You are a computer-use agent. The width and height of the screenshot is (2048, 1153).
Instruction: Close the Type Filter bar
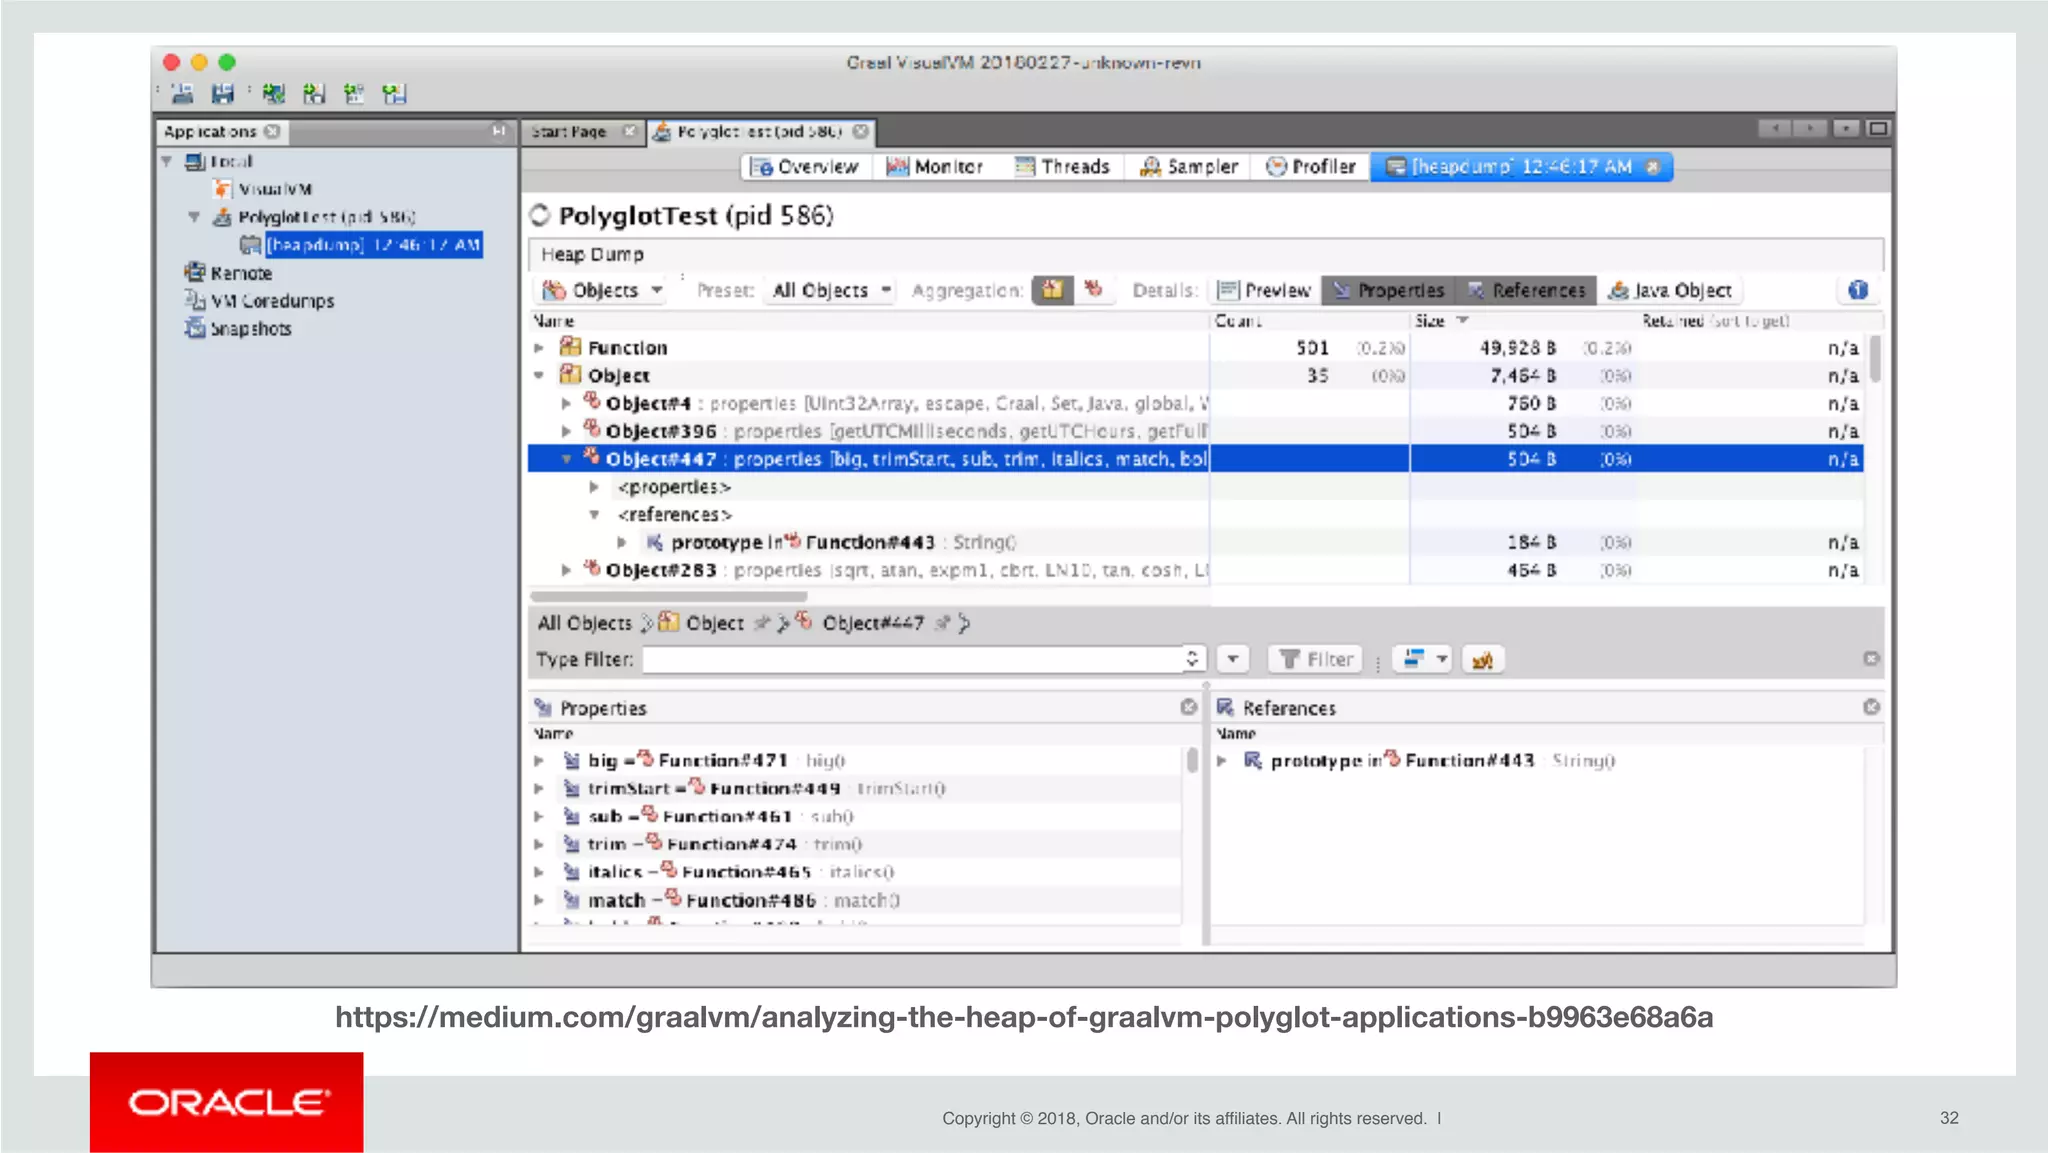(1871, 658)
